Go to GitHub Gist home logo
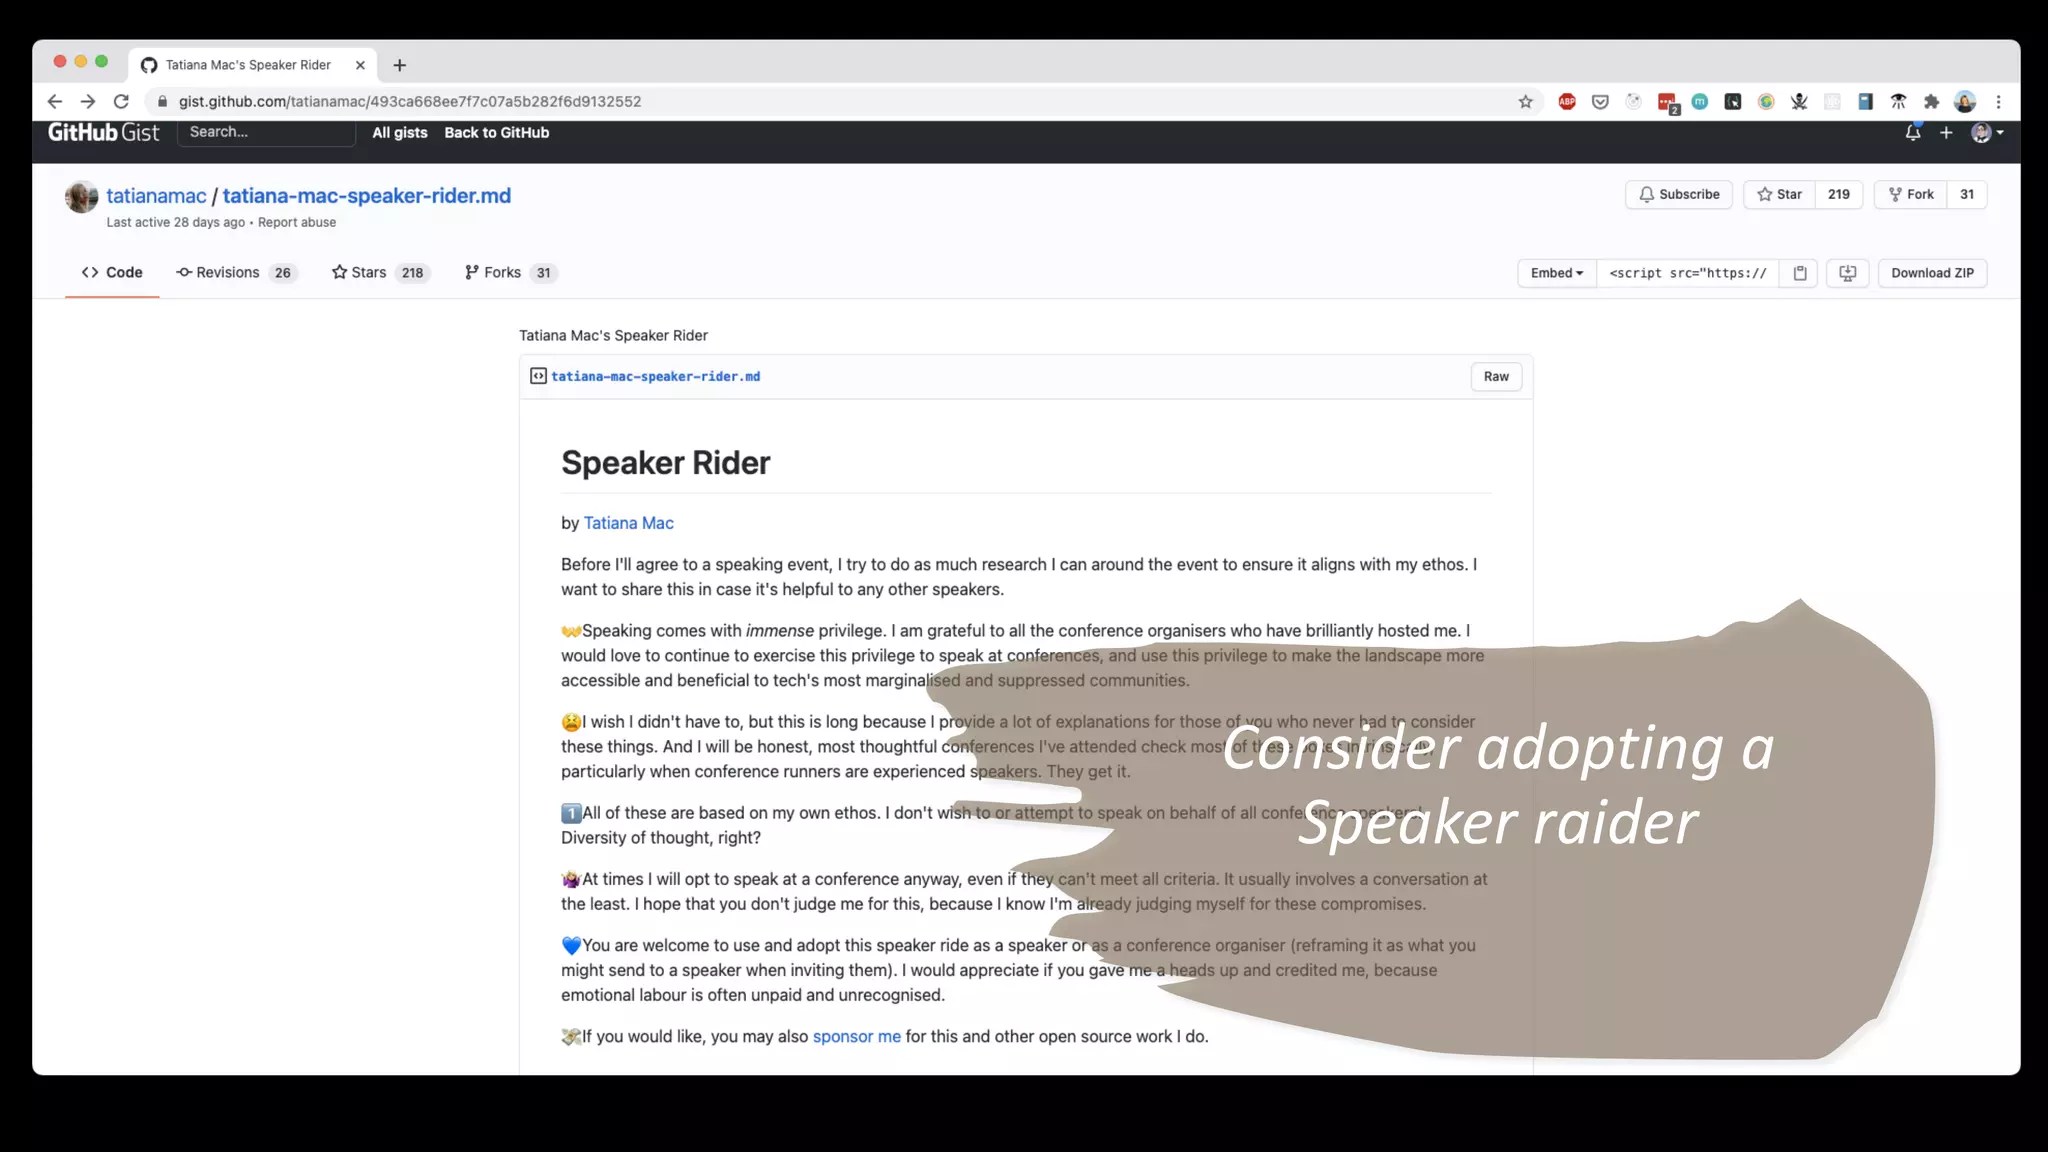Viewport: 2048px width, 1152px height. (103, 132)
